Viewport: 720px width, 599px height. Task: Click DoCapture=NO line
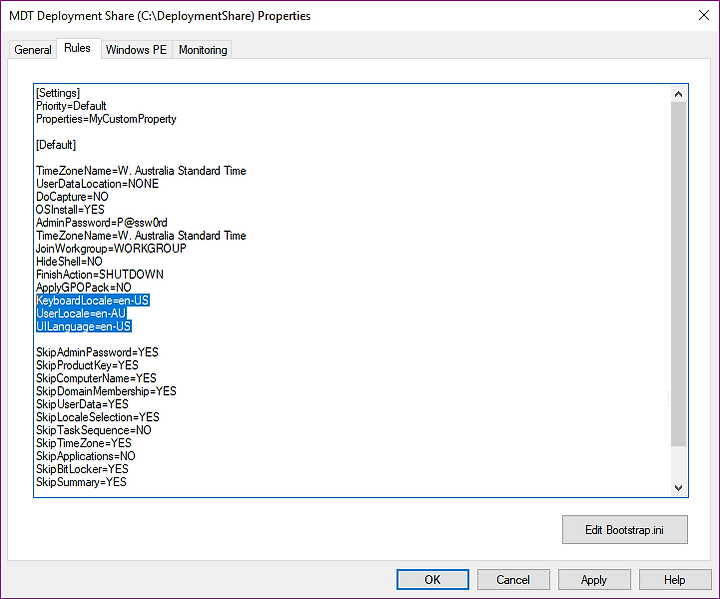tap(72, 197)
